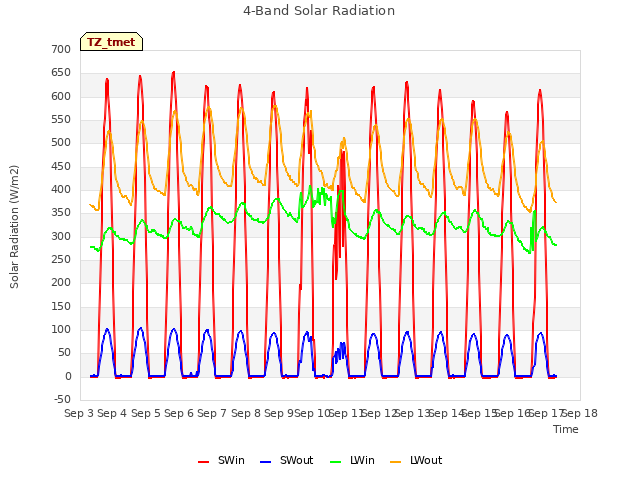Image resolution: width=640 pixels, height=480 pixels.
Task: Click the Sep 7 x-axis tick label
Action: pyautogui.click(x=212, y=413)
